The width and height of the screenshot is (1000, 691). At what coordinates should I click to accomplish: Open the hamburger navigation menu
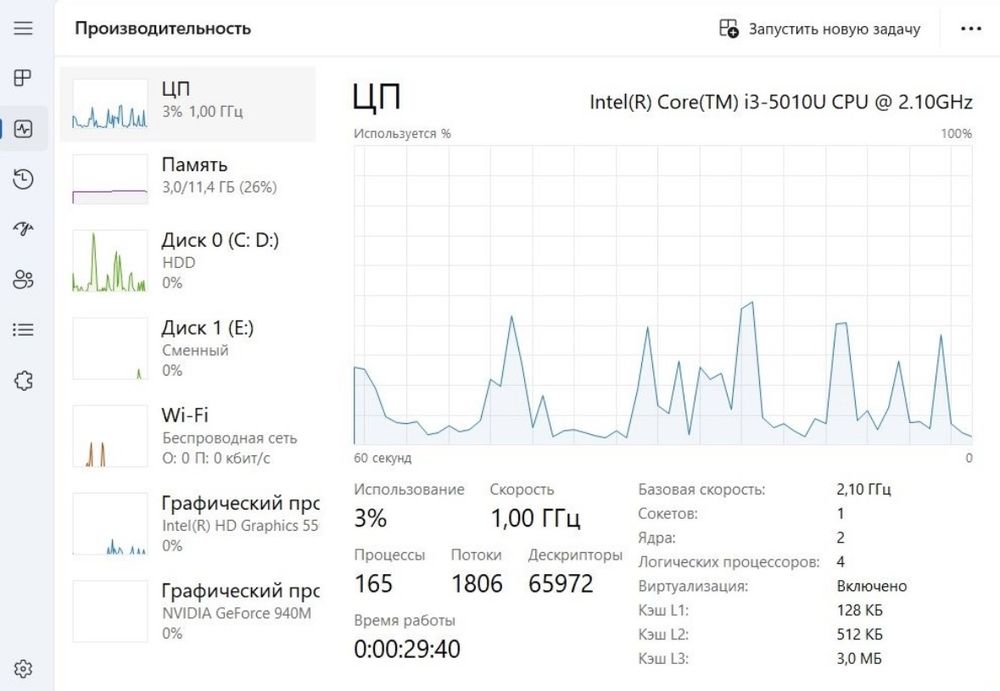(23, 28)
